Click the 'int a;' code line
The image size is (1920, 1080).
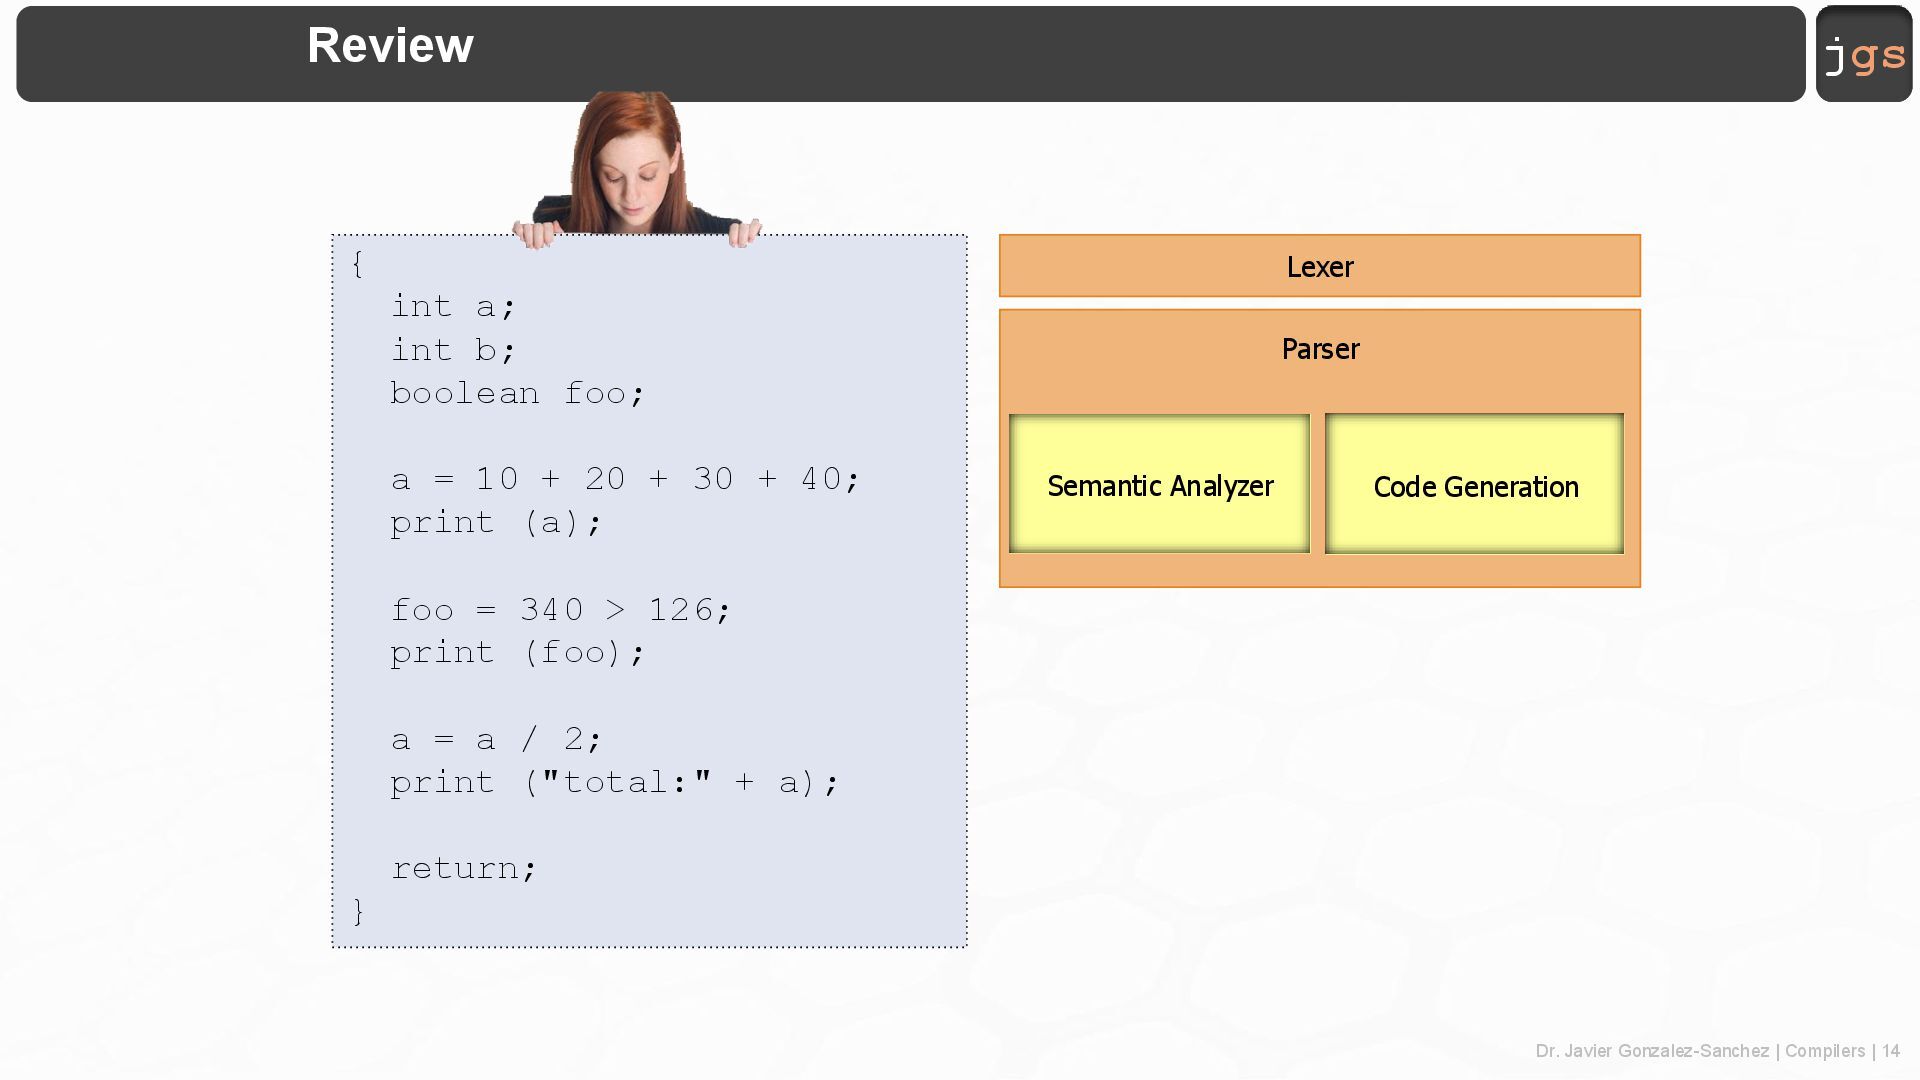click(453, 306)
